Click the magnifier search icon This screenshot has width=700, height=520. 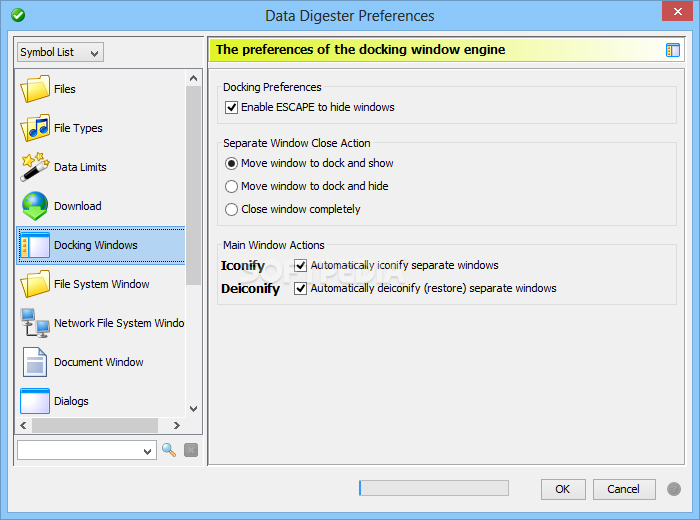tap(169, 450)
